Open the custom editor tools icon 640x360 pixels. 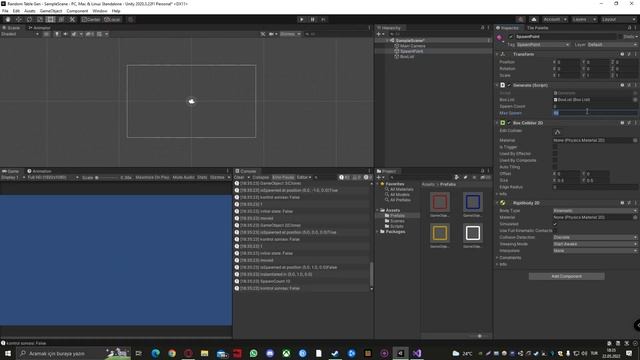tap(72, 19)
